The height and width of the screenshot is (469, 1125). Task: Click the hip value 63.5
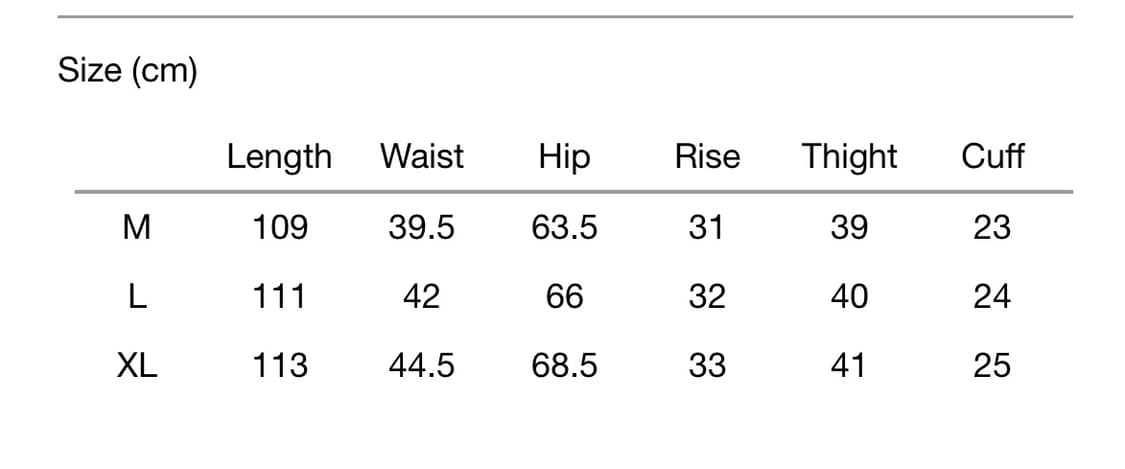[564, 228]
